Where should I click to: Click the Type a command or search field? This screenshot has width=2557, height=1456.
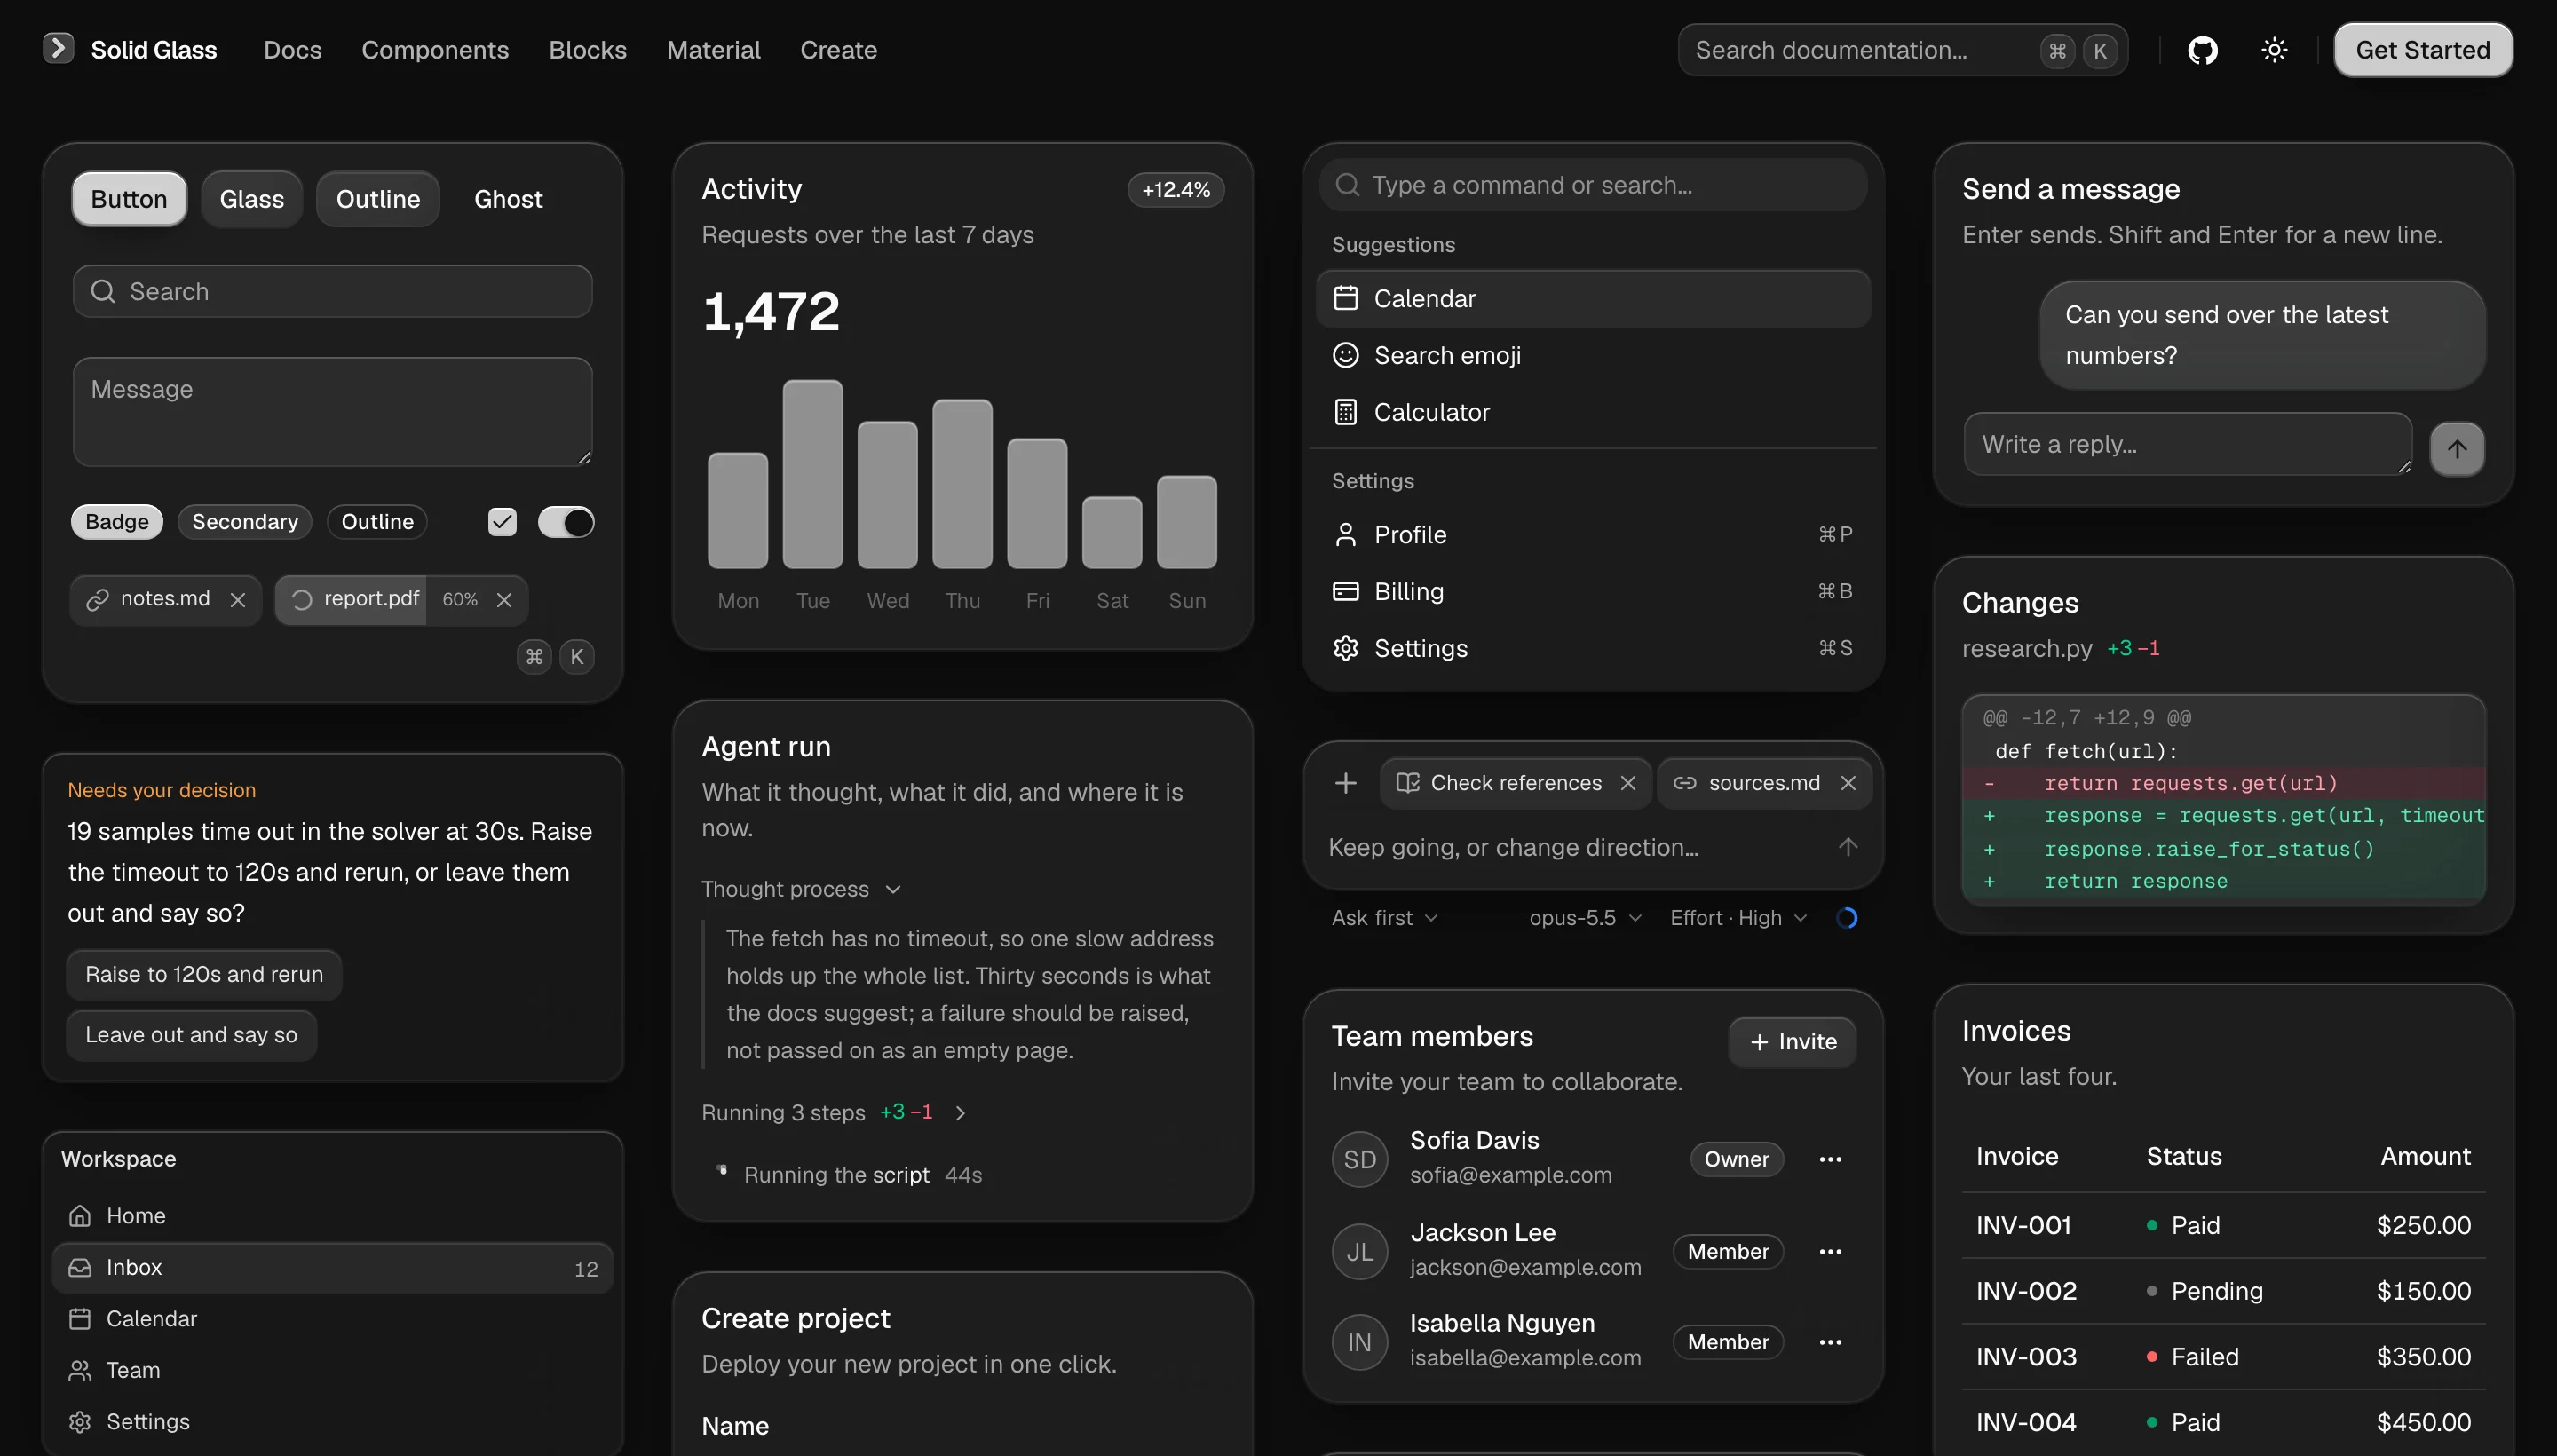1593,185
